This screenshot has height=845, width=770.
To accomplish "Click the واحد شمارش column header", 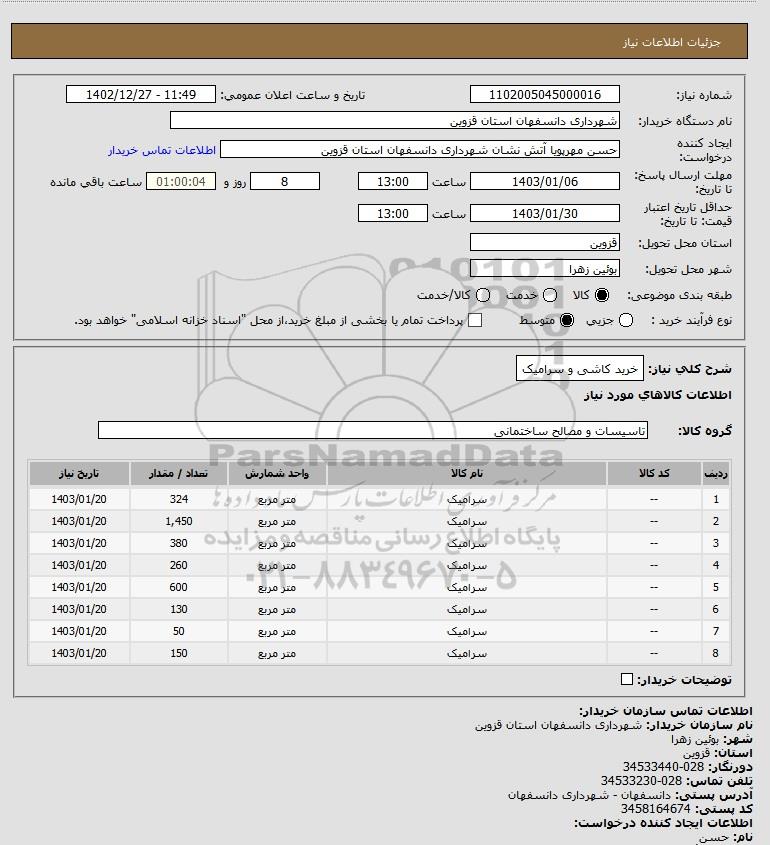I will [277, 473].
